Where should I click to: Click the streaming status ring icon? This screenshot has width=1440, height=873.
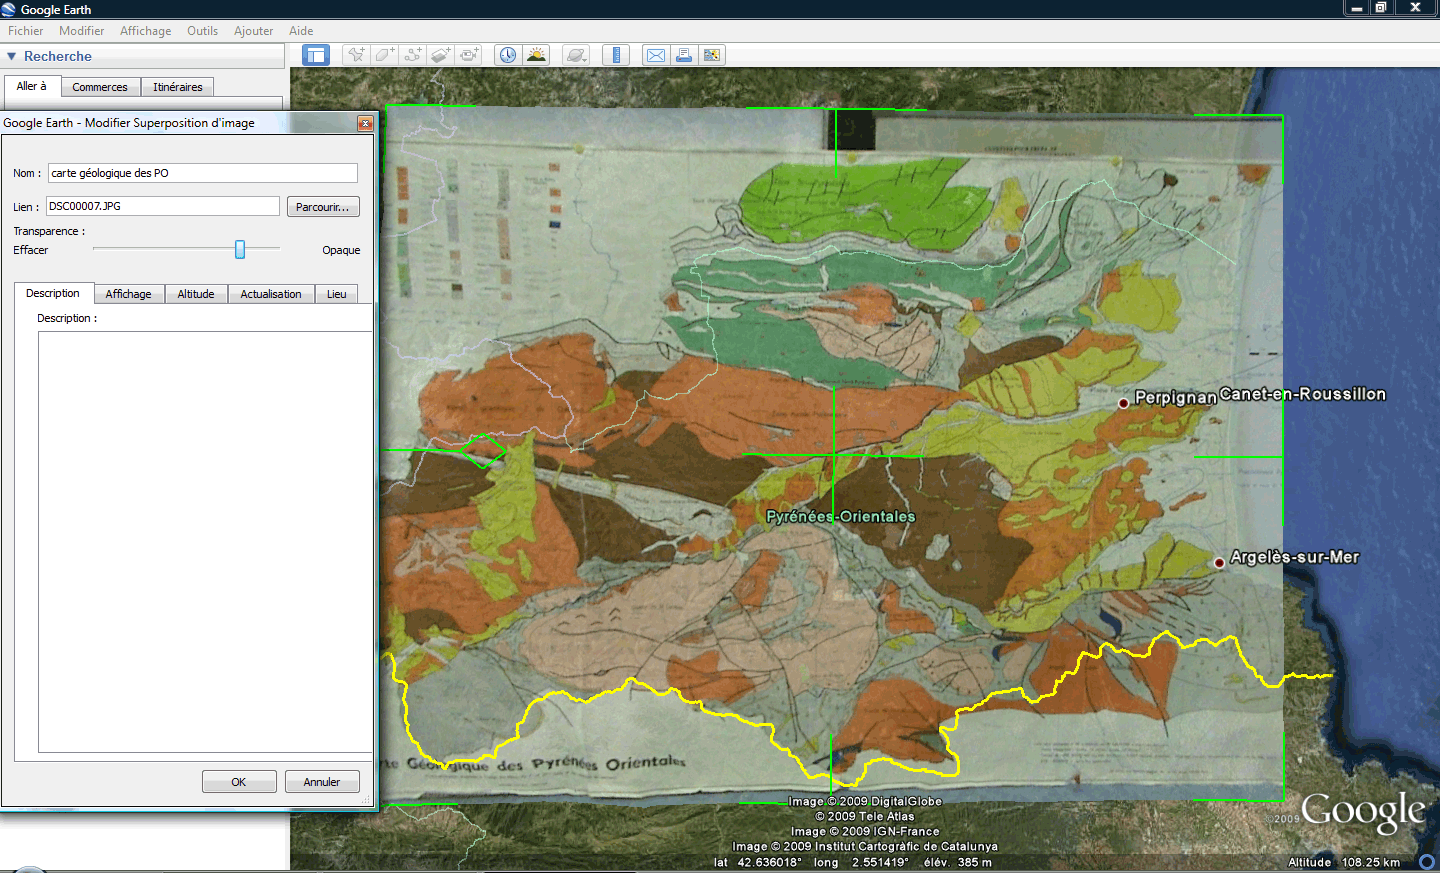pyautogui.click(x=1427, y=861)
